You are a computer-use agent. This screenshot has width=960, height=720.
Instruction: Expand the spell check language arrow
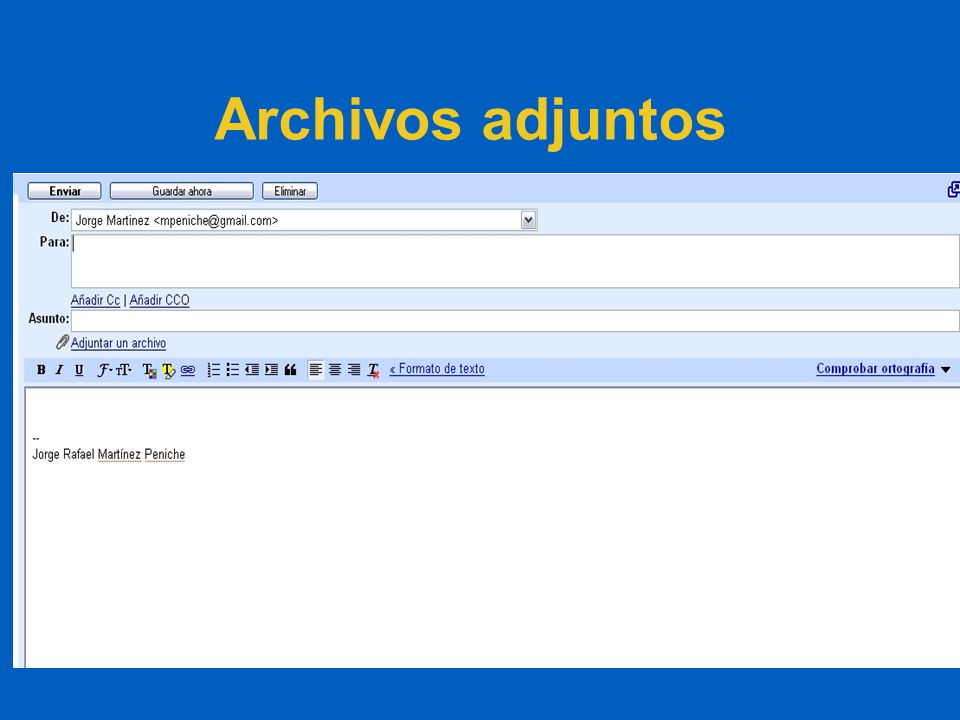(945, 370)
